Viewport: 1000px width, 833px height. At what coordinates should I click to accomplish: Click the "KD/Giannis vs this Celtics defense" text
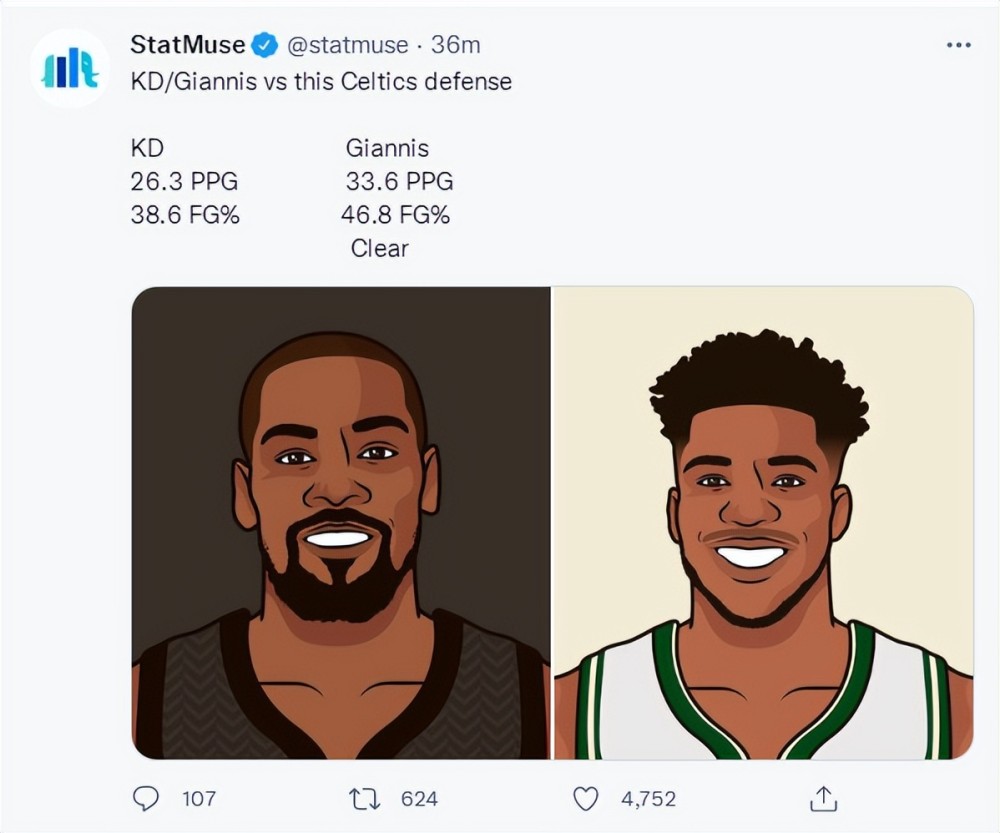pyautogui.click(x=321, y=81)
